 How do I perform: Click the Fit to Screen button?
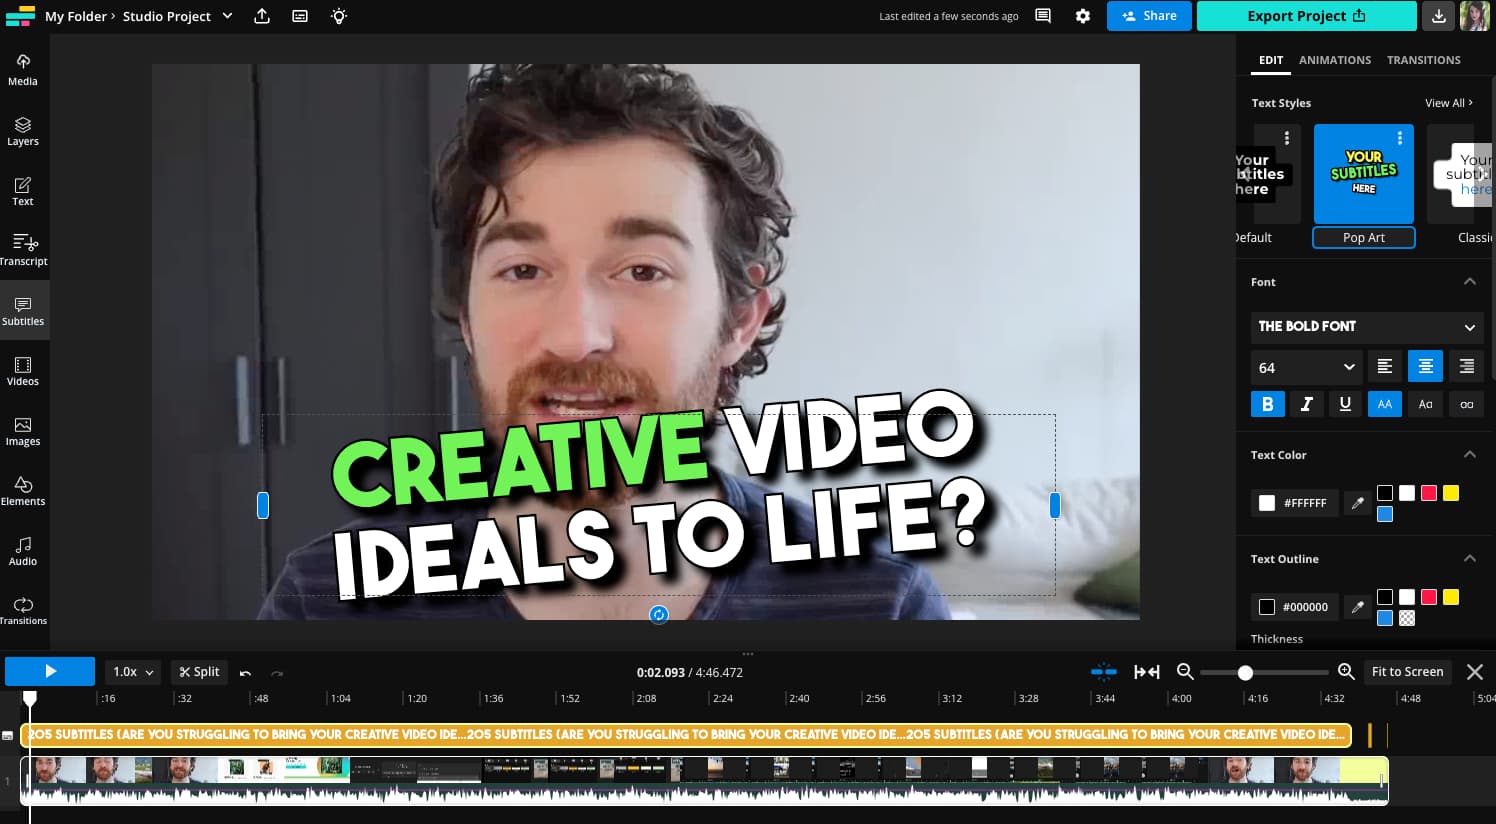click(1407, 672)
